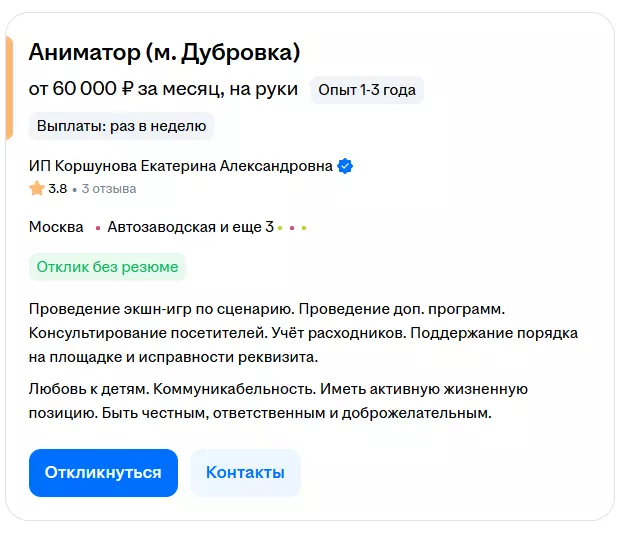Image resolution: width=624 pixels, height=535 pixels.
Task: Click the blue verified employer checkmark
Action: 345,167
